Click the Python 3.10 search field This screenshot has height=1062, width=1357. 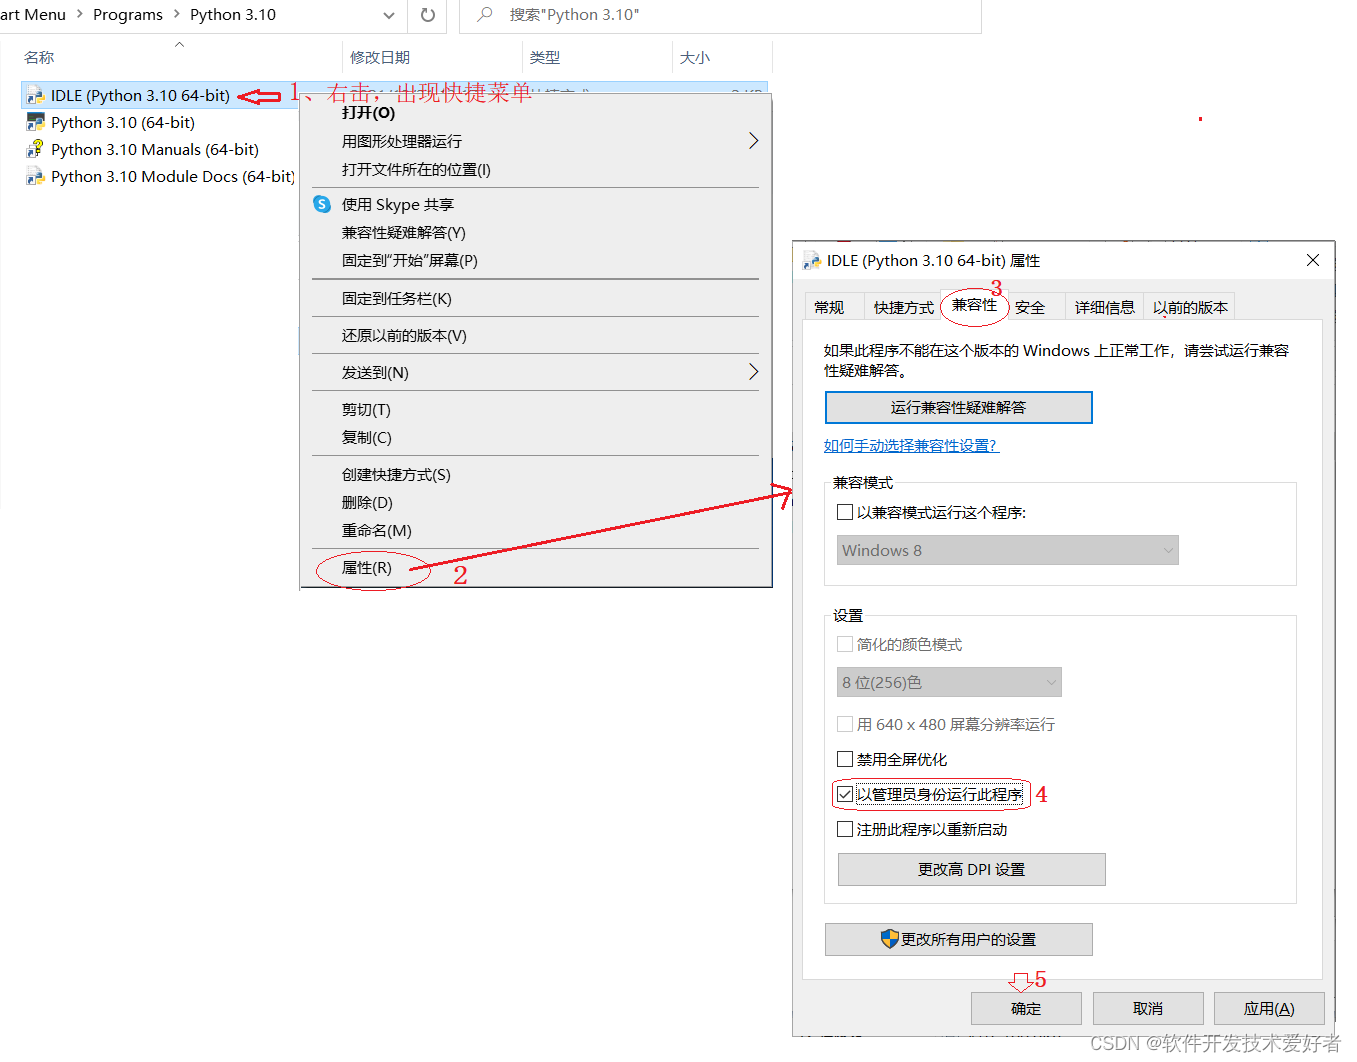[x=720, y=15]
